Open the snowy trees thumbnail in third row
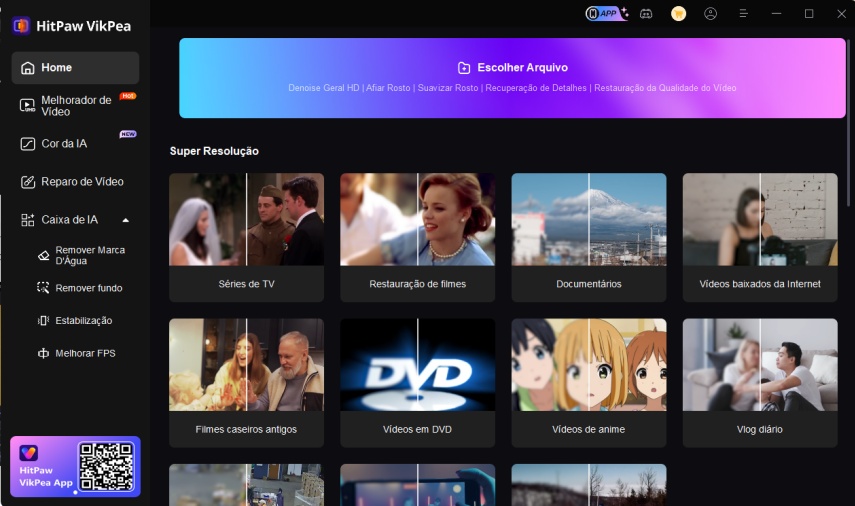This screenshot has height=506, width=855. point(589,485)
